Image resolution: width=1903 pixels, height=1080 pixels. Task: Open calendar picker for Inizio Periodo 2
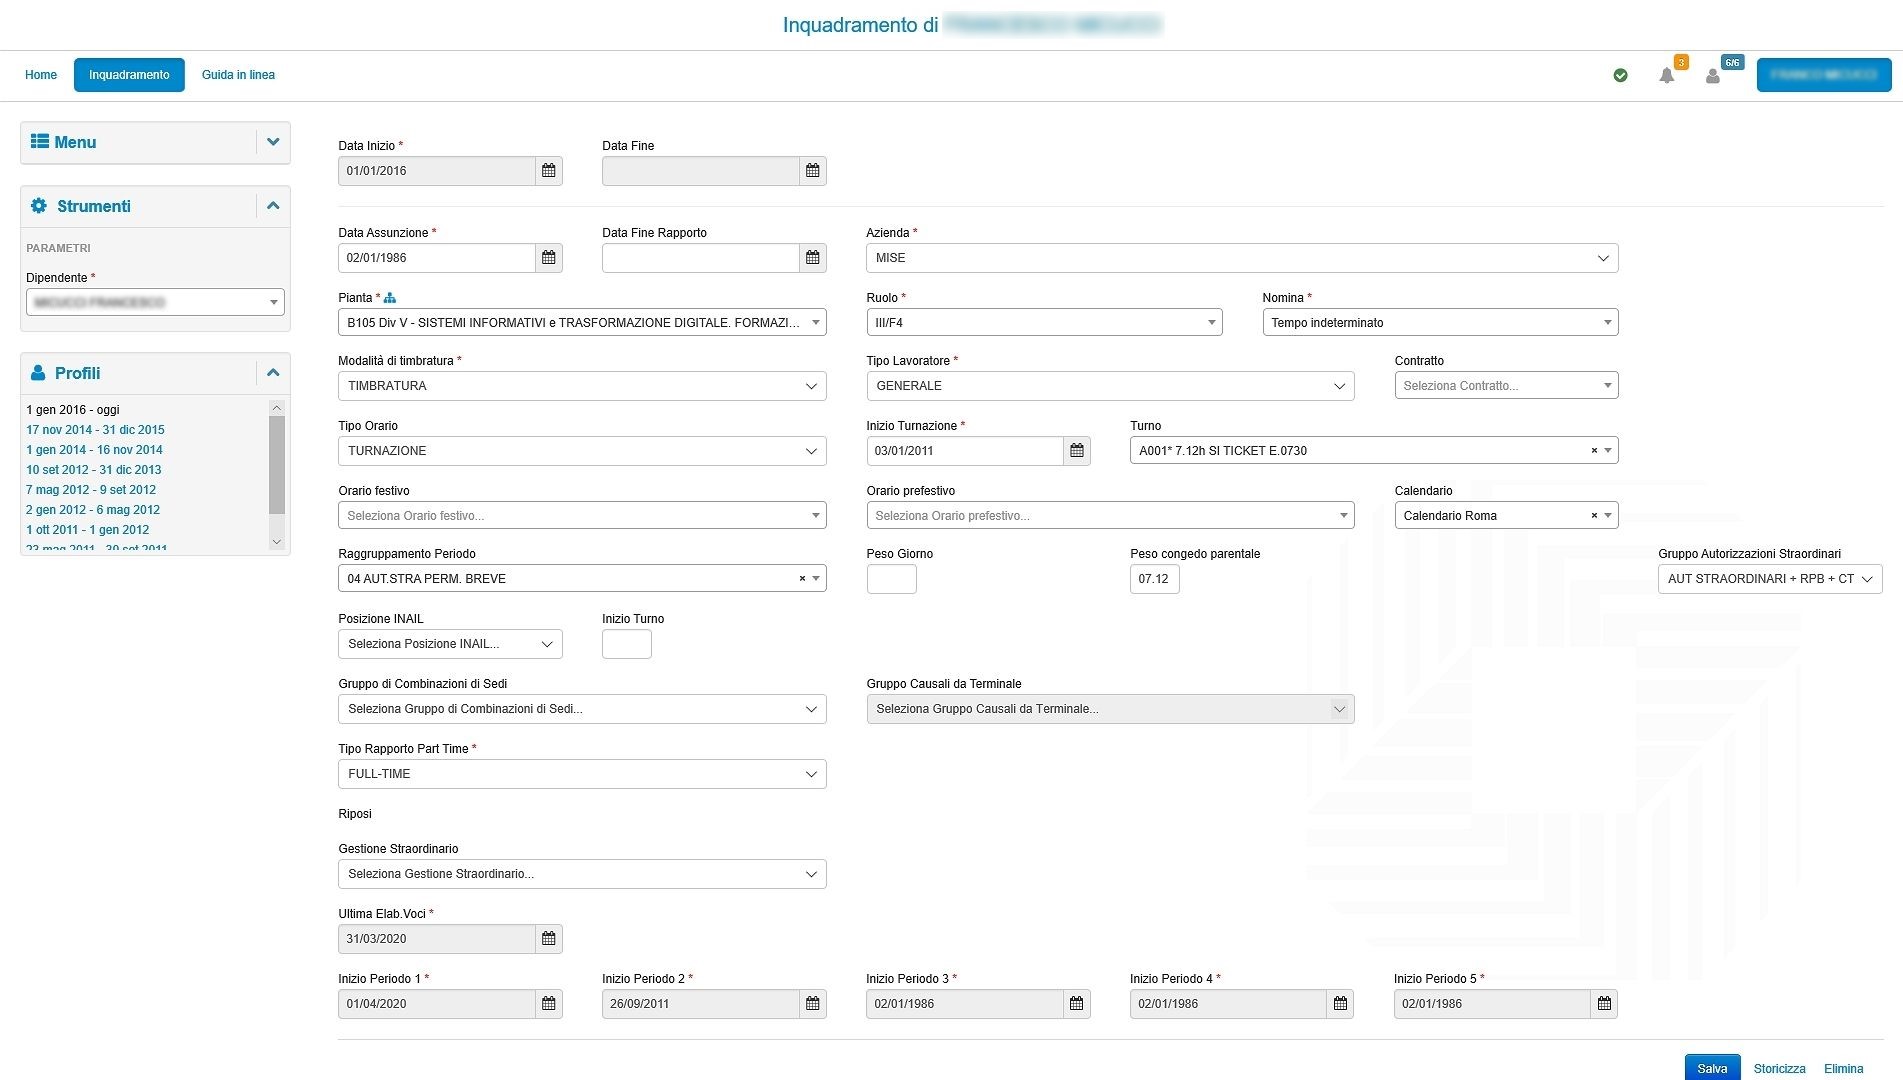813,1004
